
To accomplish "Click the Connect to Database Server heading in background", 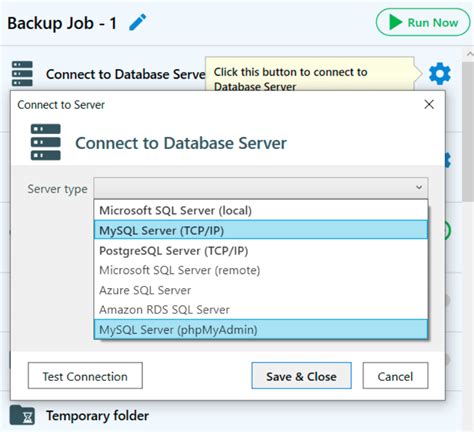I will [x=126, y=74].
